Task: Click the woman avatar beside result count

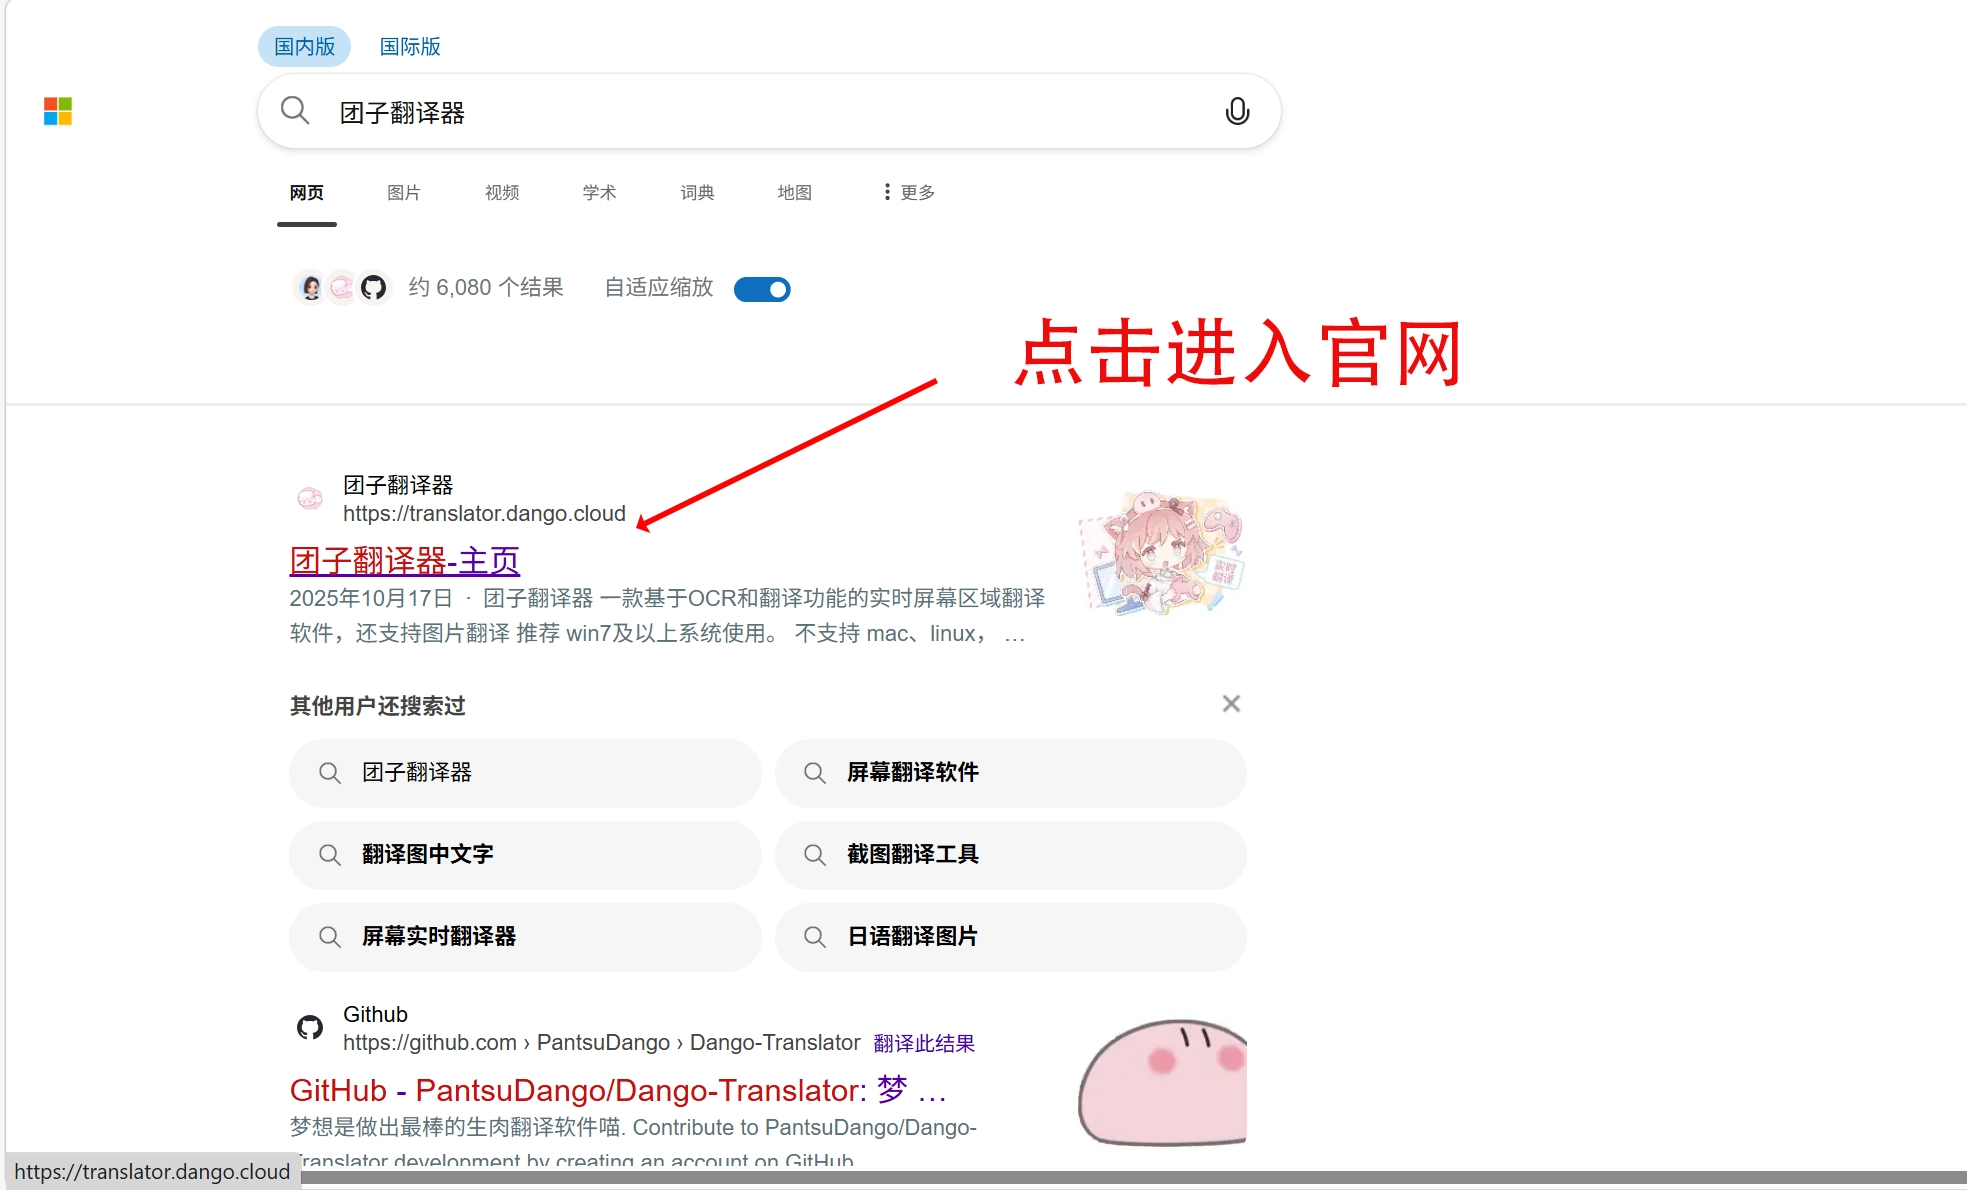Action: 311,288
